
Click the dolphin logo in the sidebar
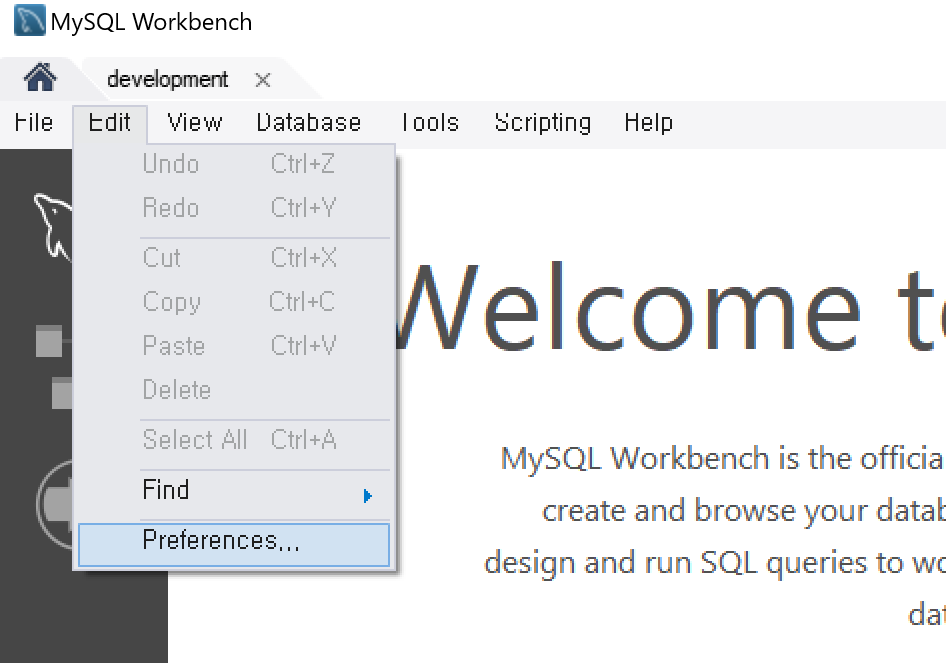53,227
